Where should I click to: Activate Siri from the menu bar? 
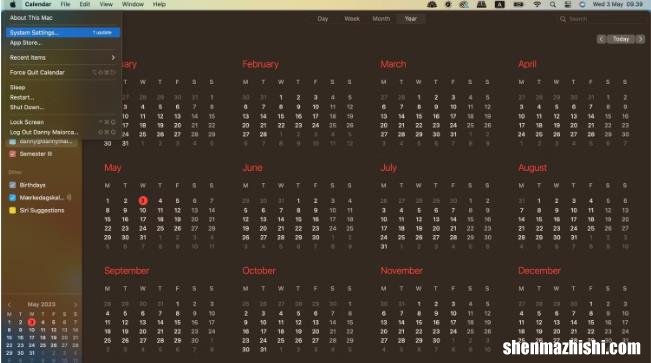[x=582, y=4]
